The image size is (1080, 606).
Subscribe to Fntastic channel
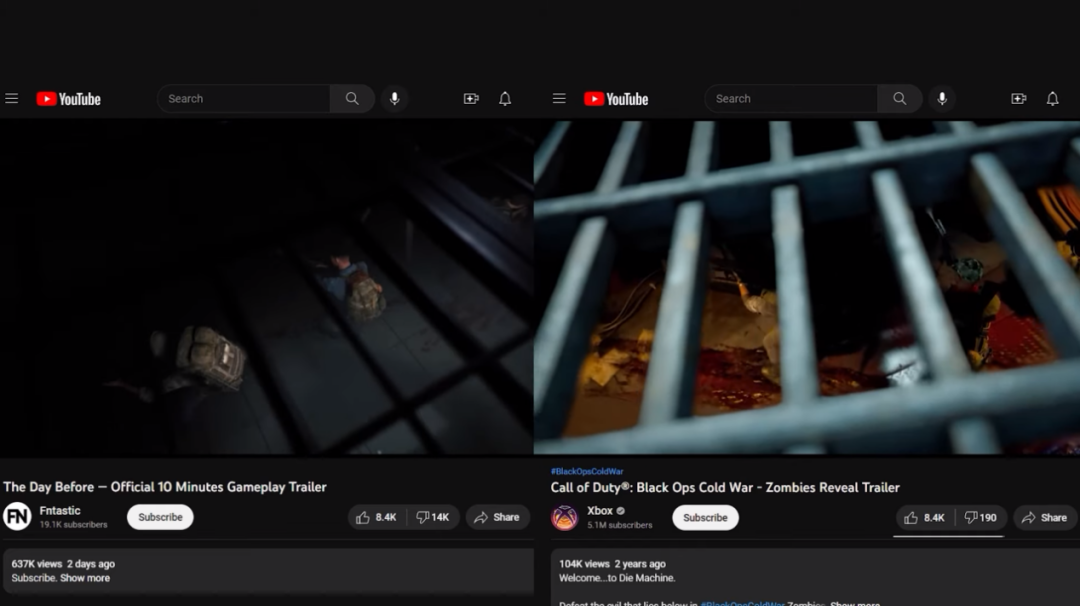tap(160, 517)
